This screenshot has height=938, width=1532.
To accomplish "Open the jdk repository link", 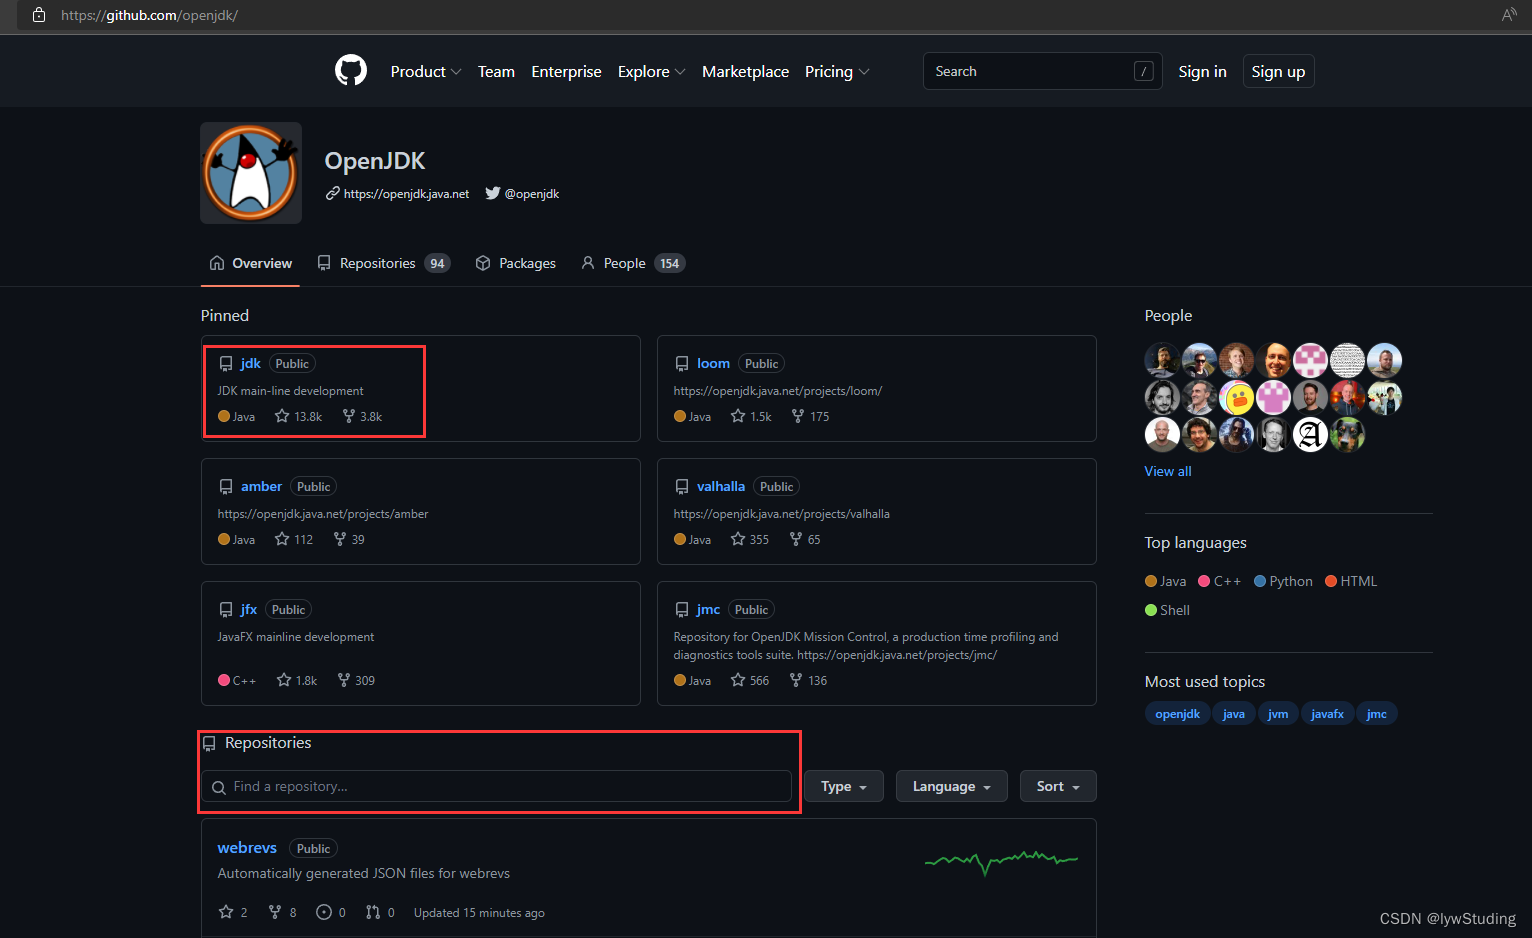I will coord(251,363).
